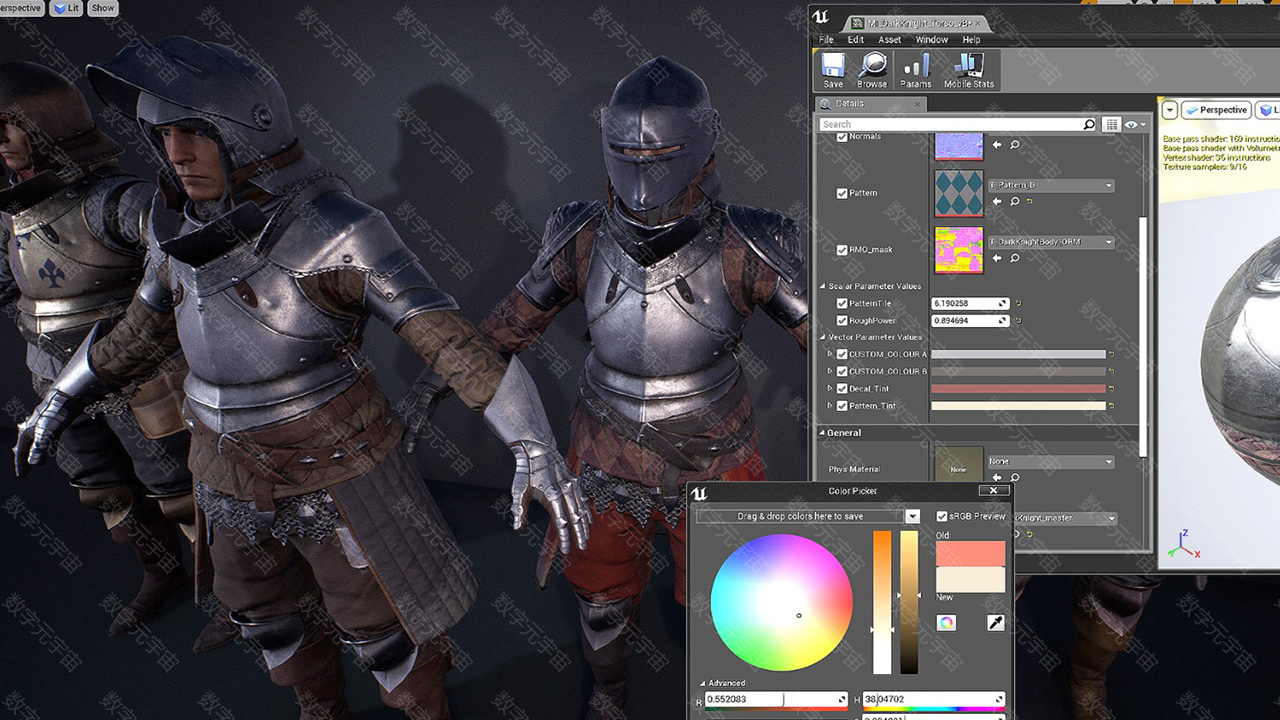Image resolution: width=1280 pixels, height=720 pixels.
Task: Expand Pattern_Tint channels
Action: (830, 406)
